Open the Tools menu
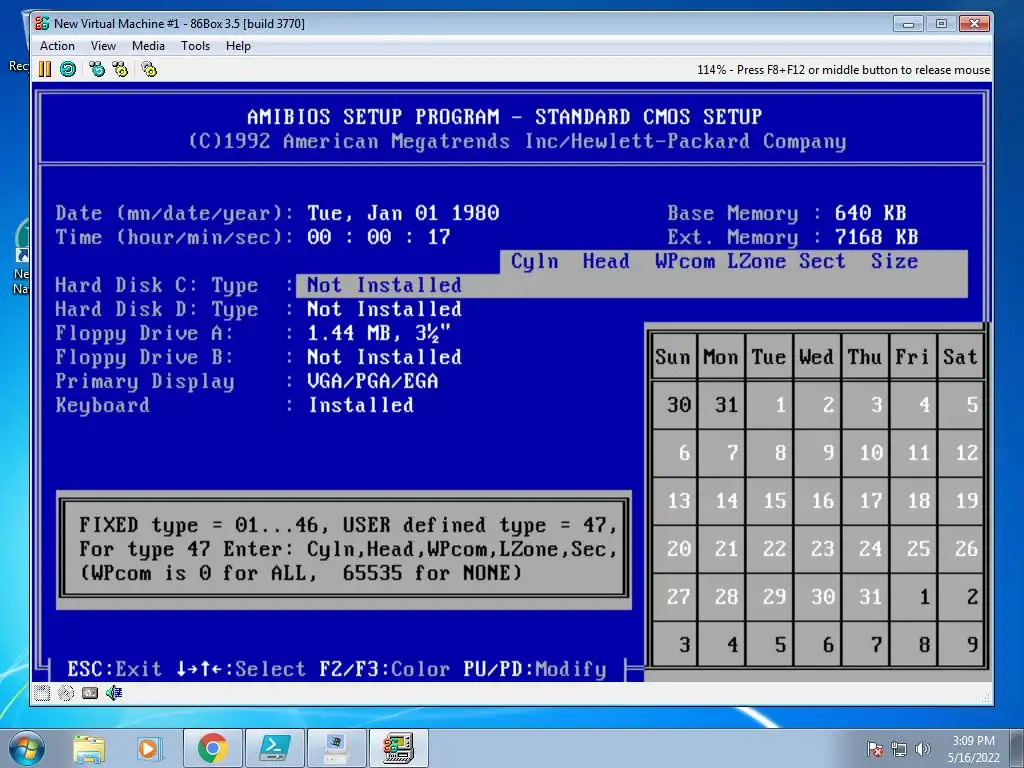This screenshot has width=1024, height=768. point(195,46)
